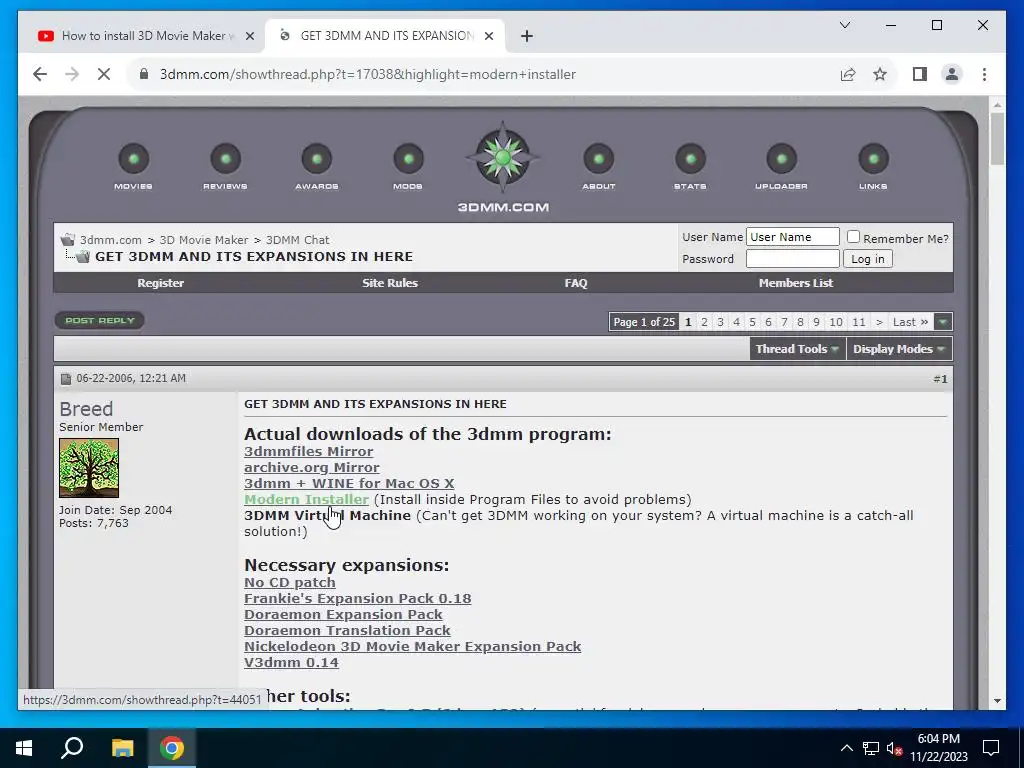Screen dimensions: 1024x768
Task: Open notification center
Action: pyautogui.click(x=991, y=748)
